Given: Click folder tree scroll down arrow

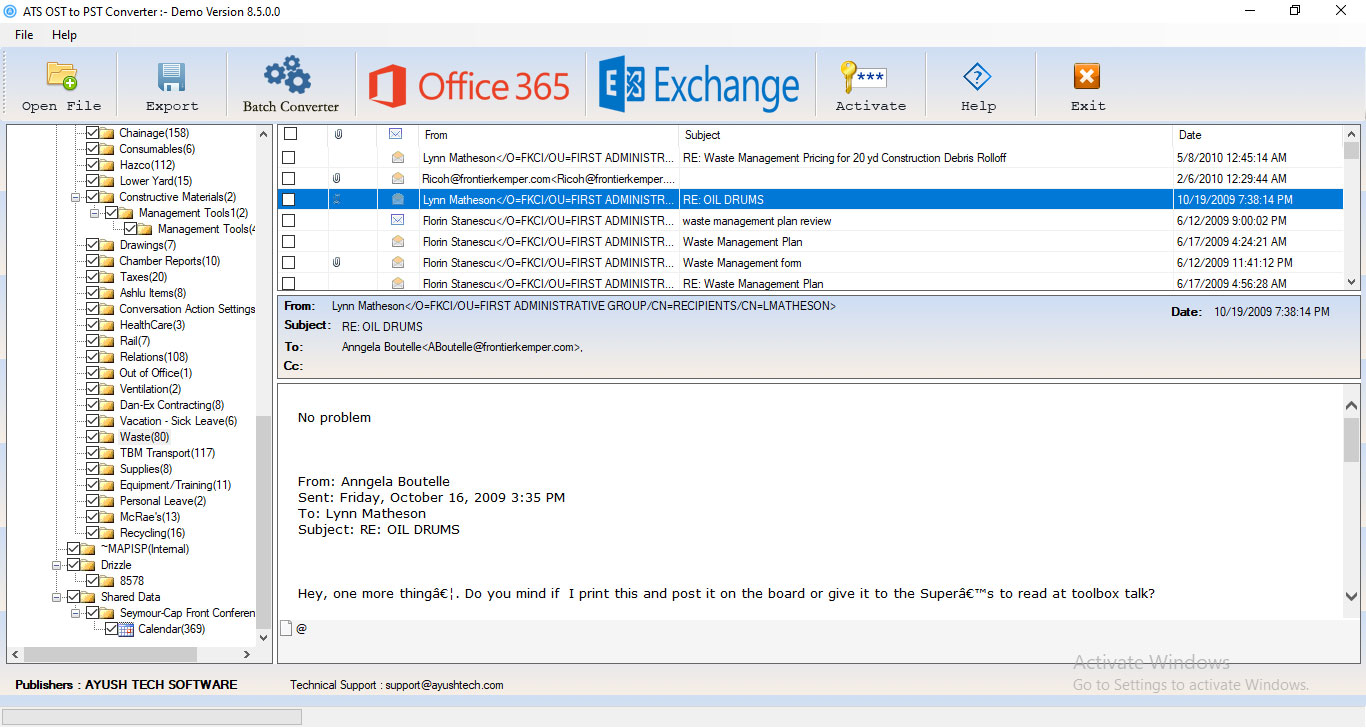Looking at the screenshot, I should [x=264, y=637].
